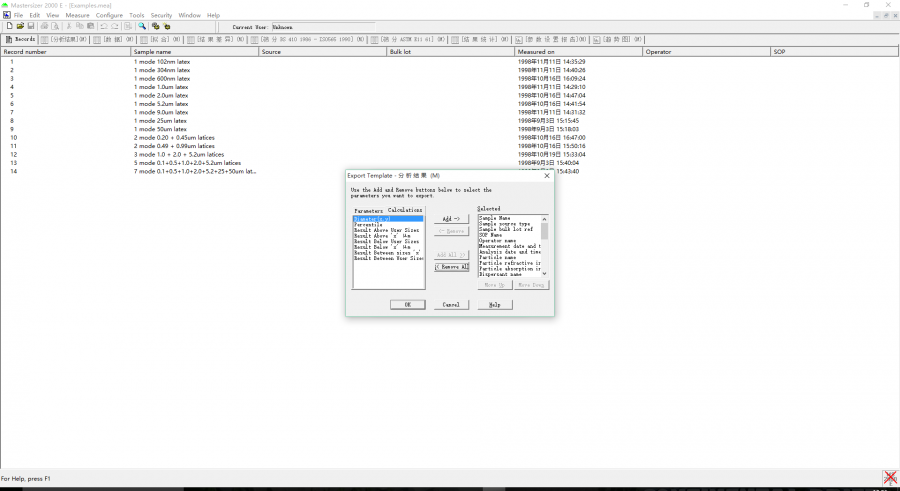Close the Export Template dialog
Viewport: 900px width, 491px height.
(547, 176)
